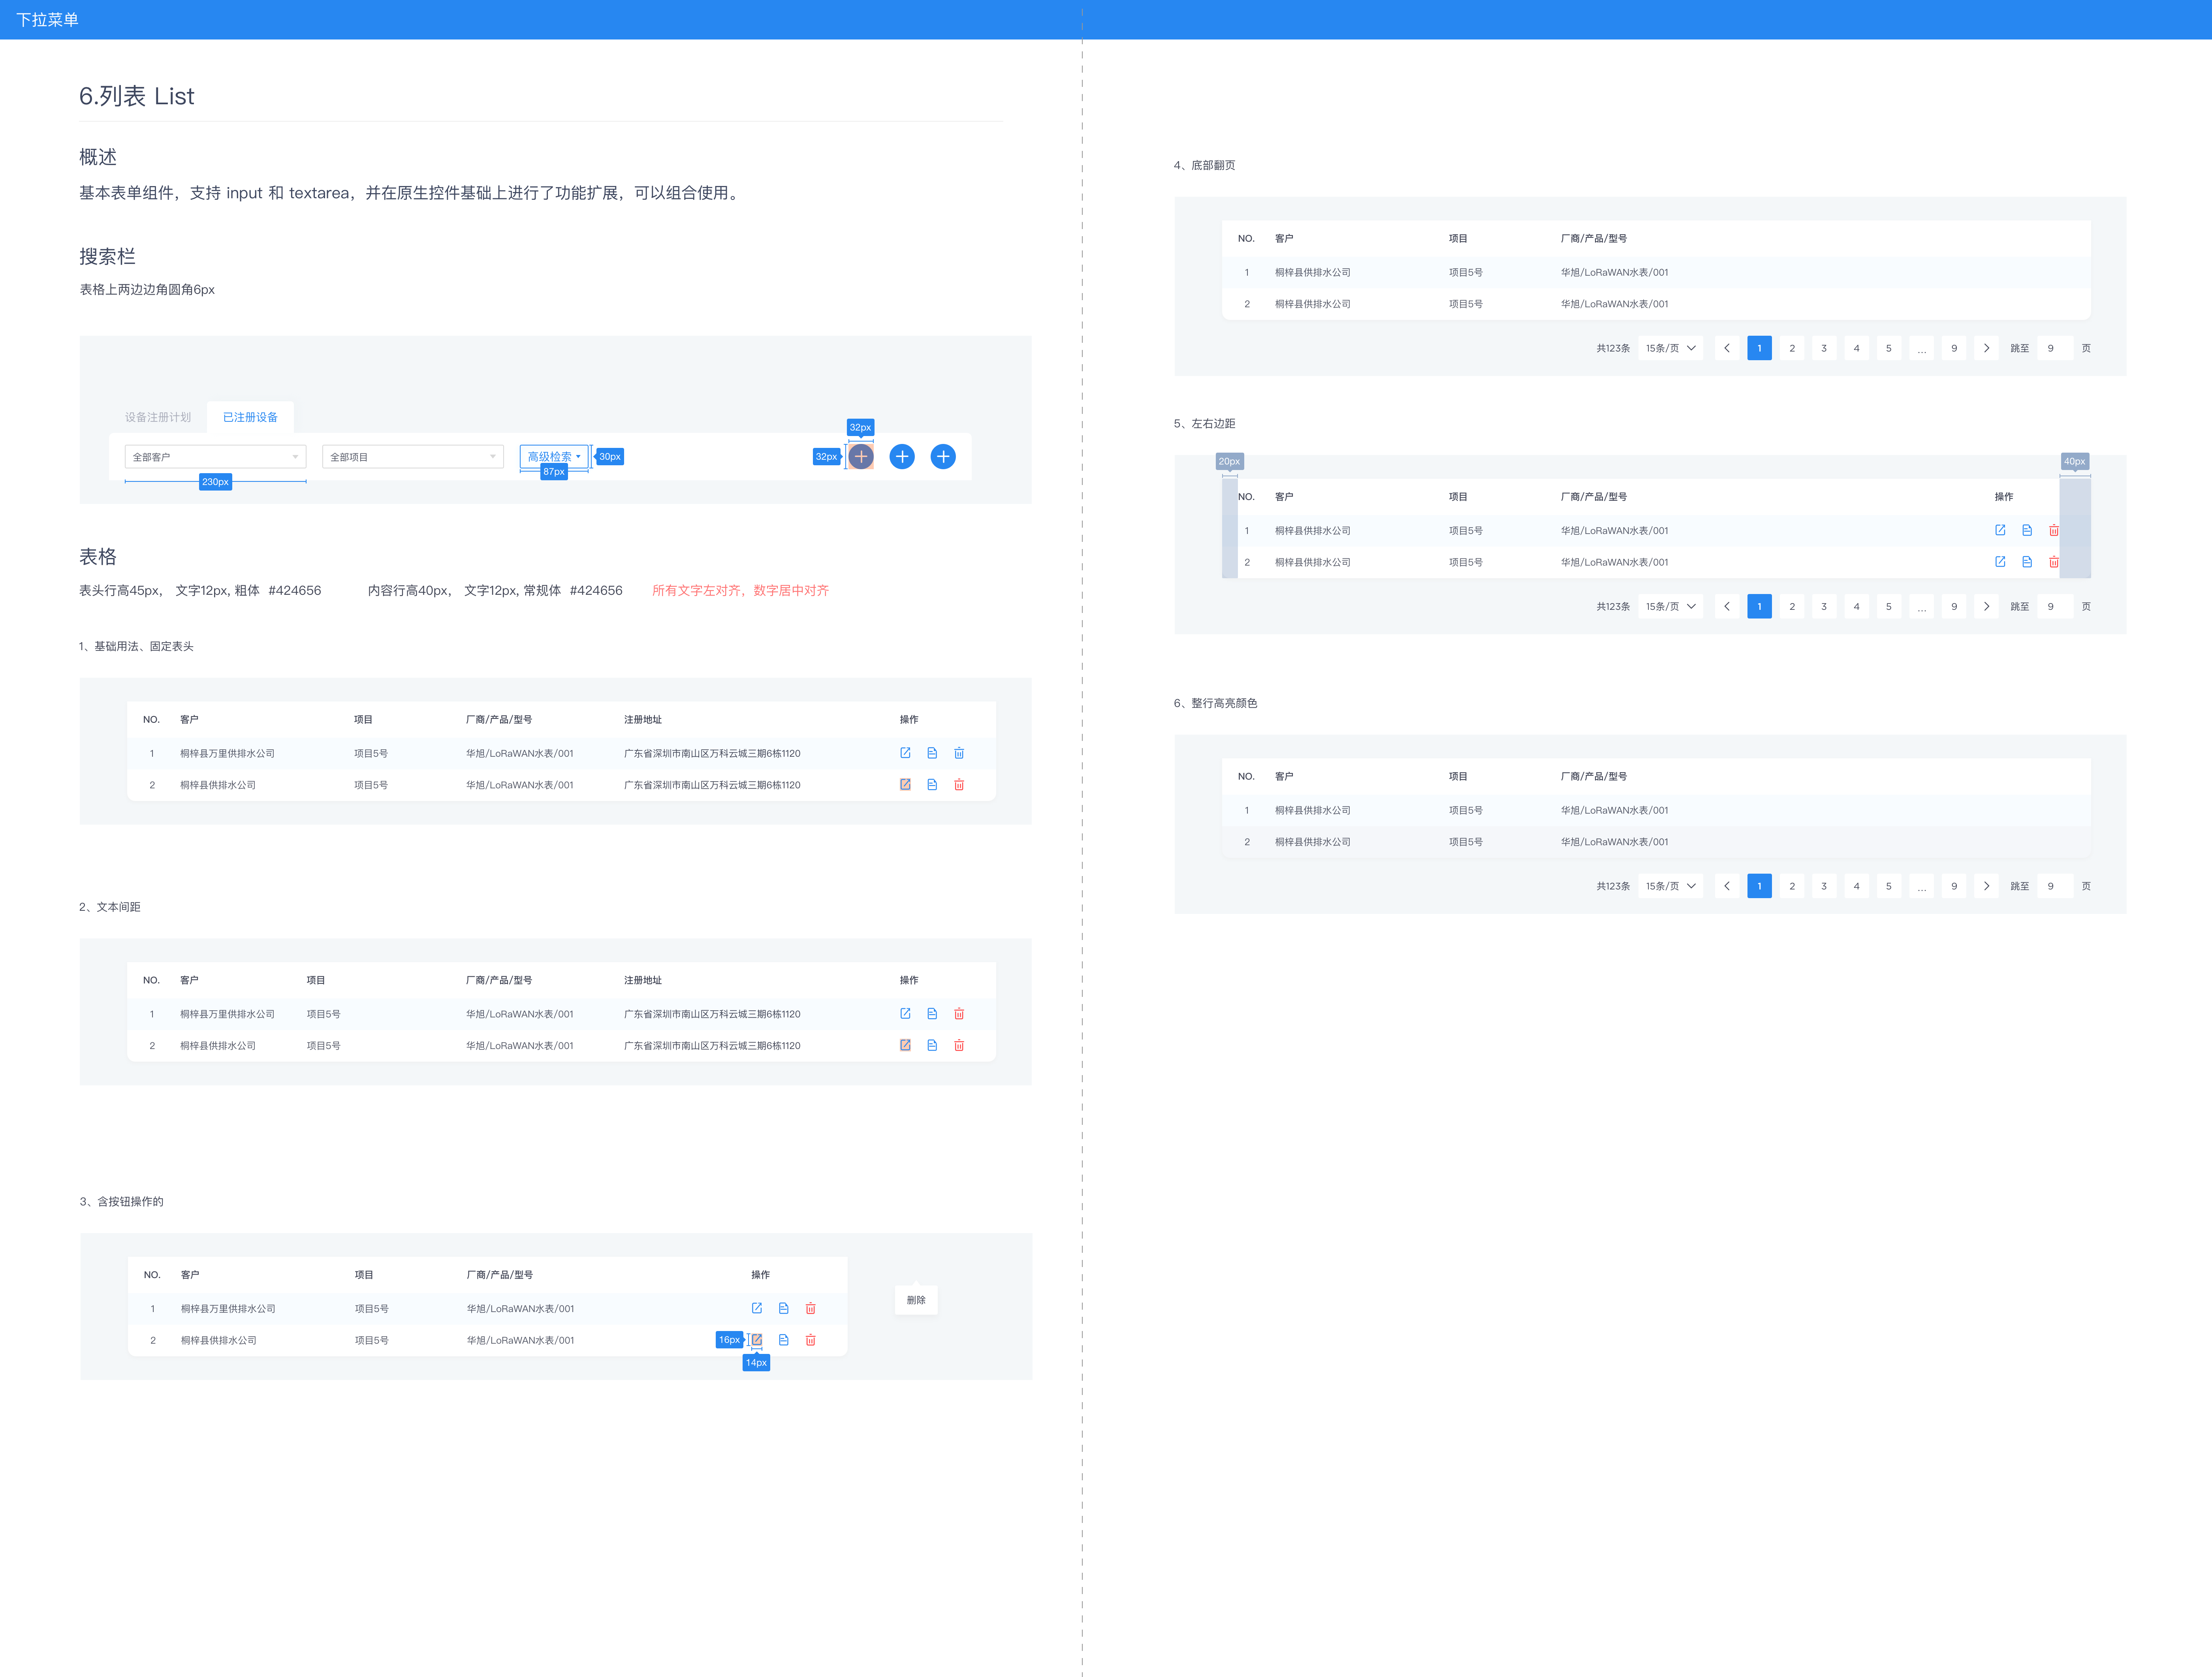Viewport: 2212px width, 1677px height.
Task: Click the rightmost blue plus button in search bar
Action: pyautogui.click(x=943, y=457)
